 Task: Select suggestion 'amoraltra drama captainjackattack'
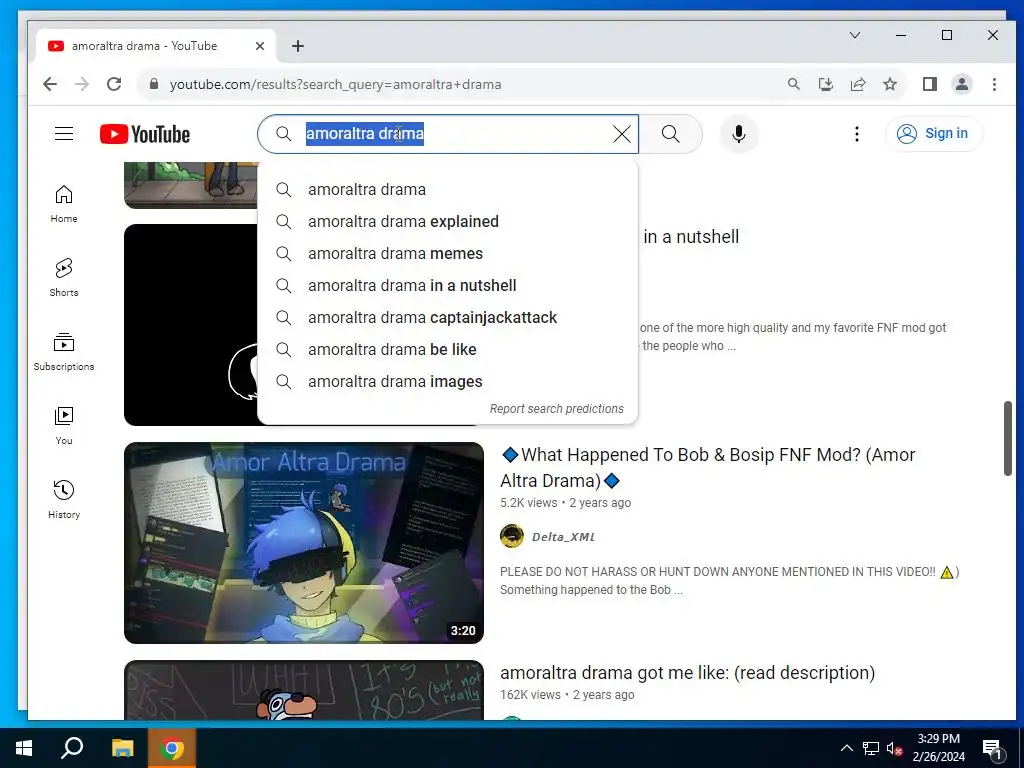pyautogui.click(x=447, y=317)
